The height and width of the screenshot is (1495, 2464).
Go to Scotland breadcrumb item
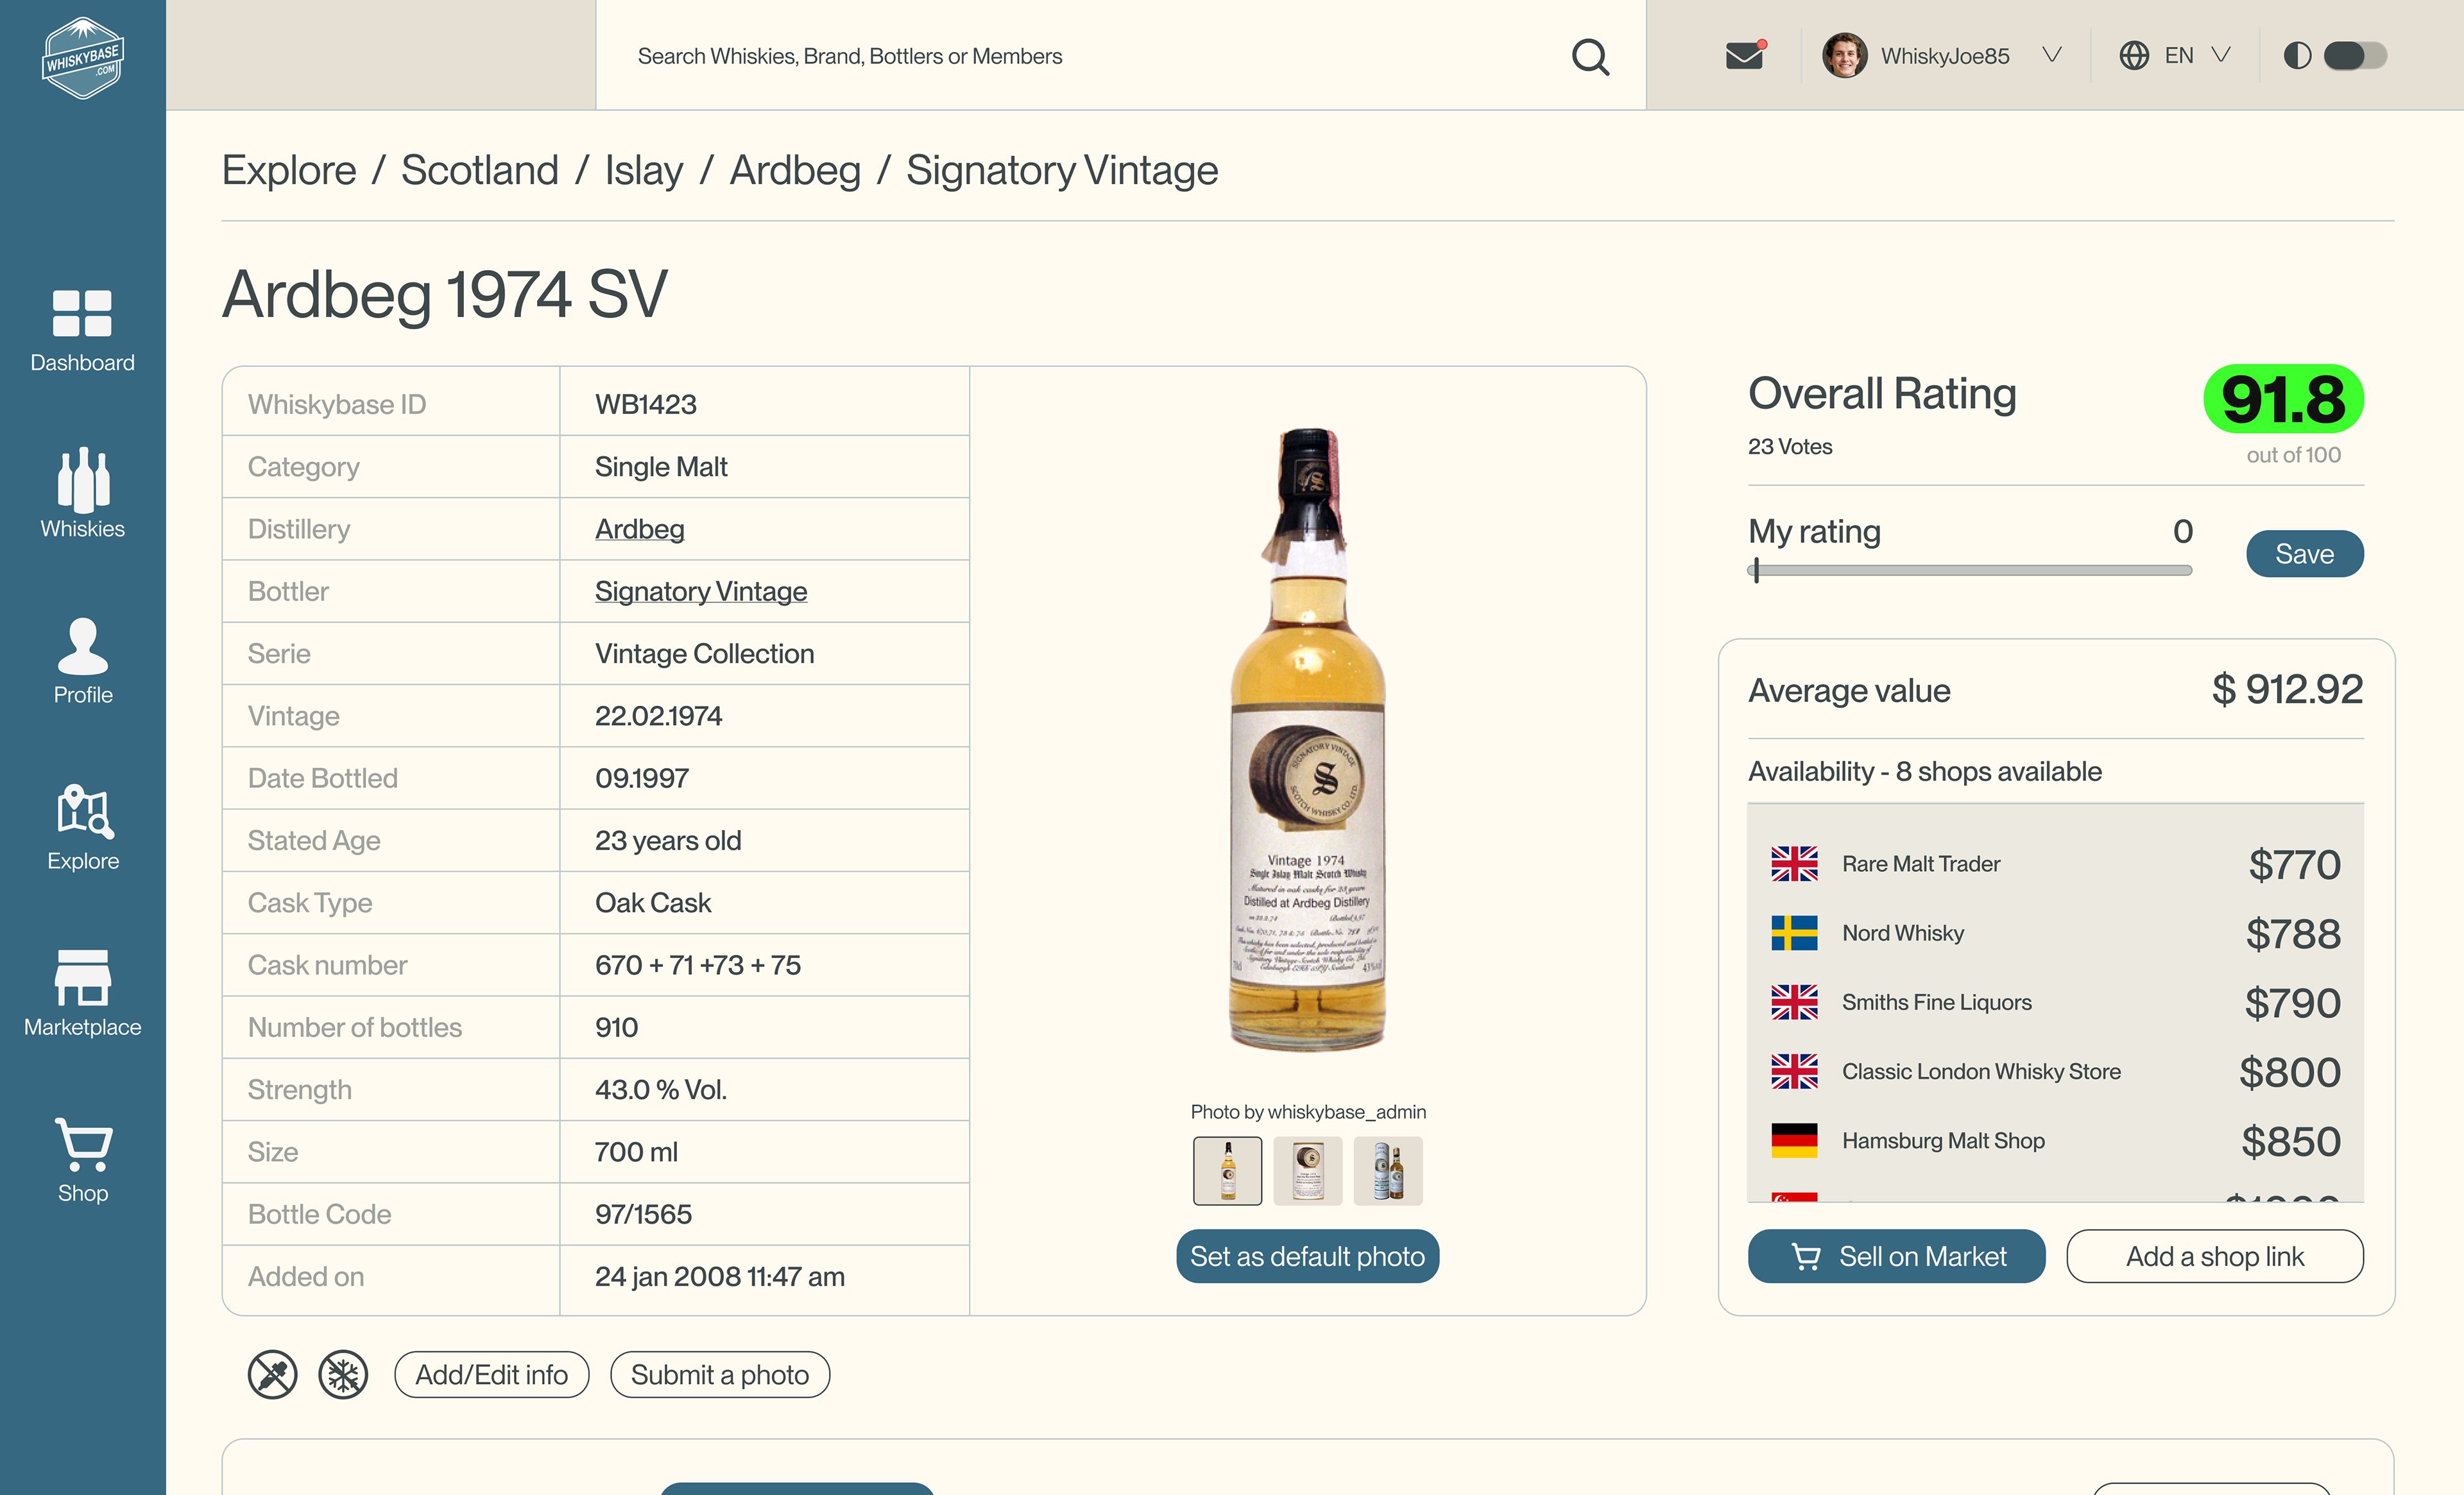tap(479, 170)
